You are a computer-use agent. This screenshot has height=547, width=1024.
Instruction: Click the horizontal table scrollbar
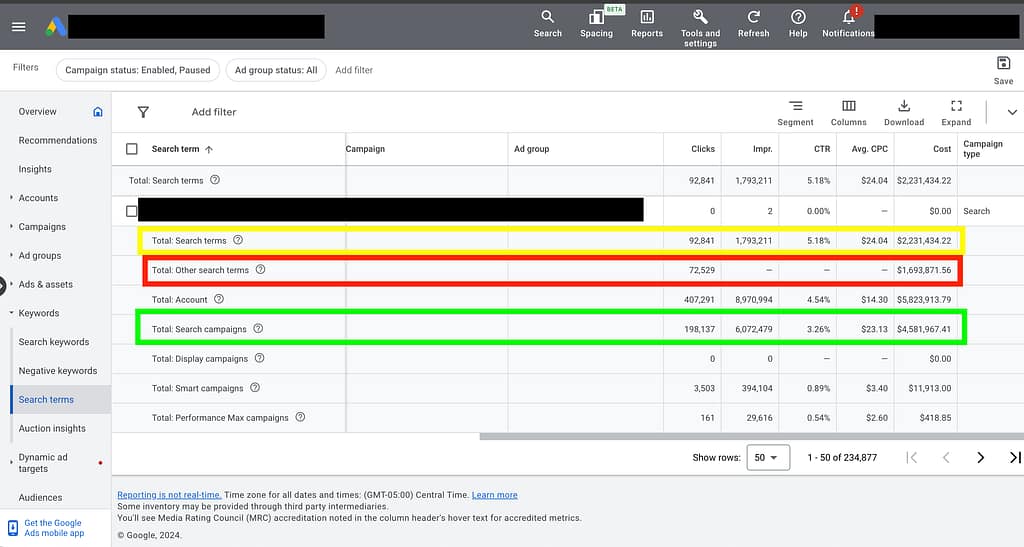(x=751, y=436)
